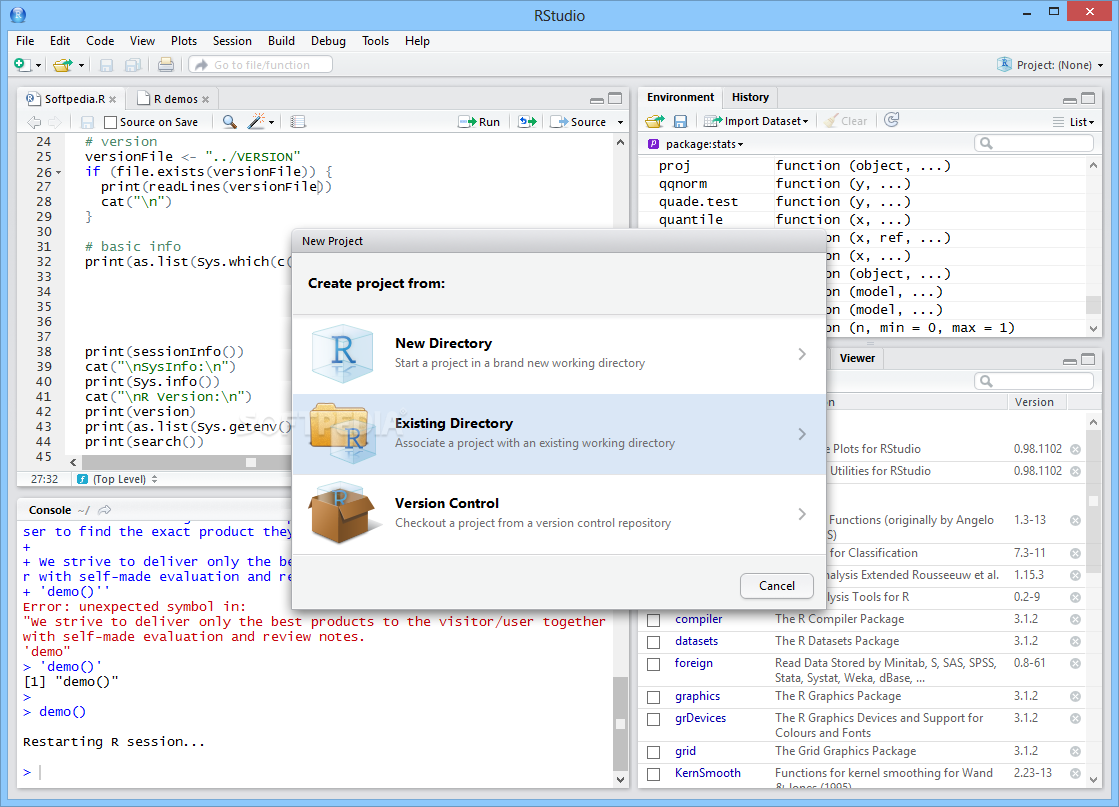The image size is (1119, 807).
Task: Open the List view dropdown in Environment
Action: [1074, 122]
